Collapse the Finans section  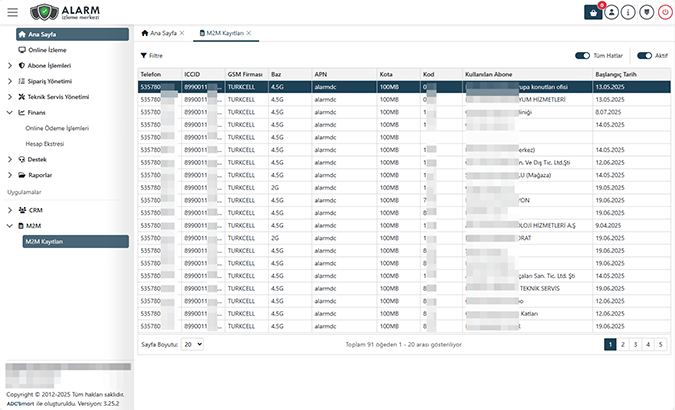9,113
